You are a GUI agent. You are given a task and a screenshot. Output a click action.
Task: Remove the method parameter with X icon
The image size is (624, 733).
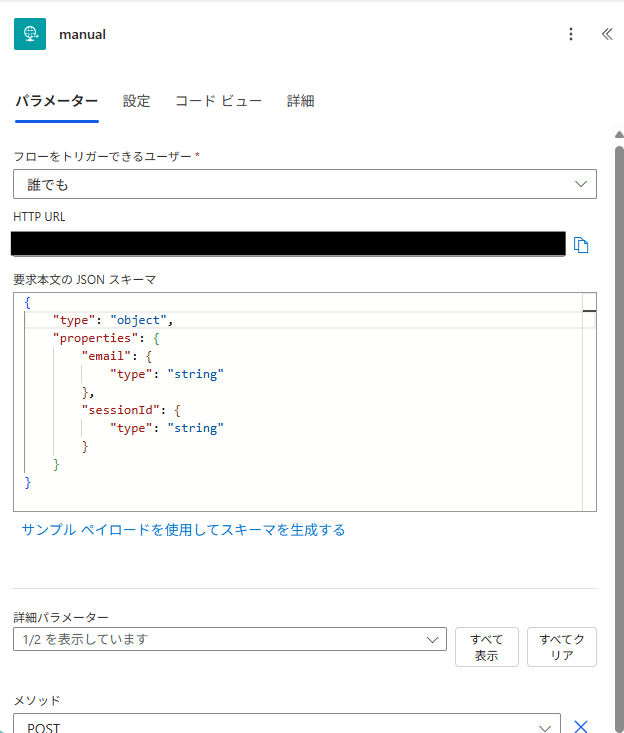[x=581, y=726]
